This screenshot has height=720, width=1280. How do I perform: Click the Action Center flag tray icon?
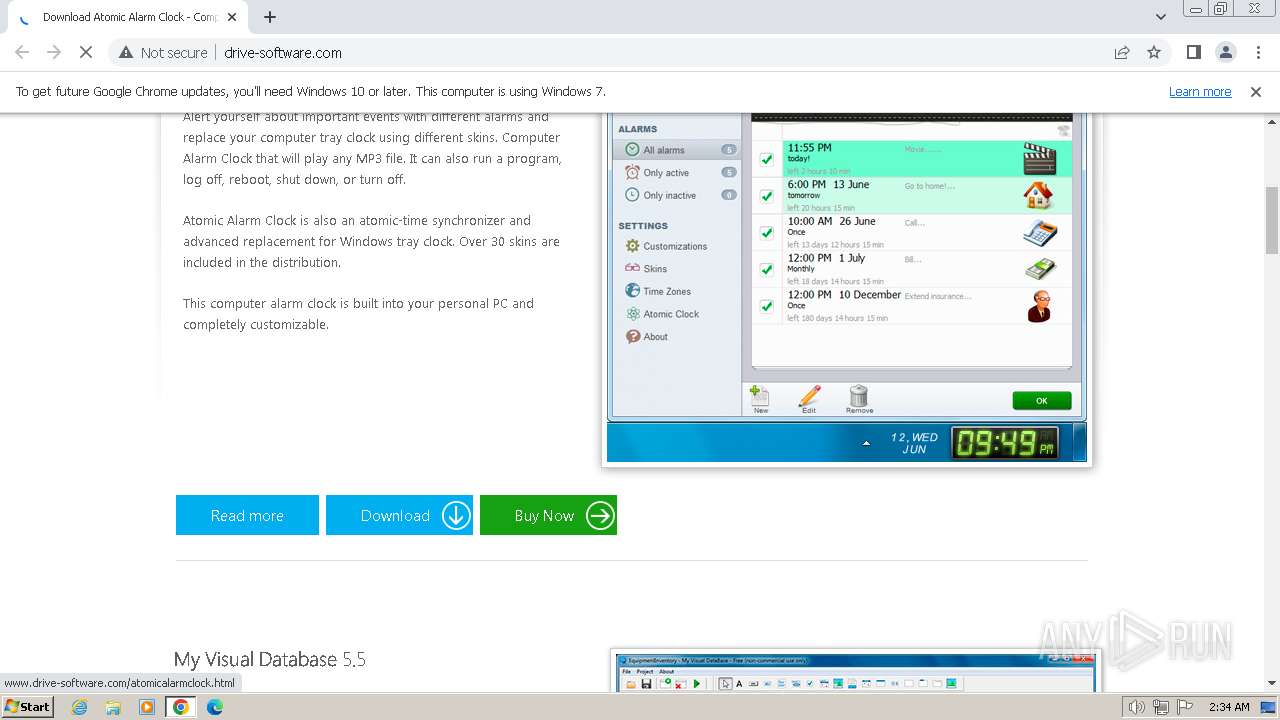pos(1183,707)
